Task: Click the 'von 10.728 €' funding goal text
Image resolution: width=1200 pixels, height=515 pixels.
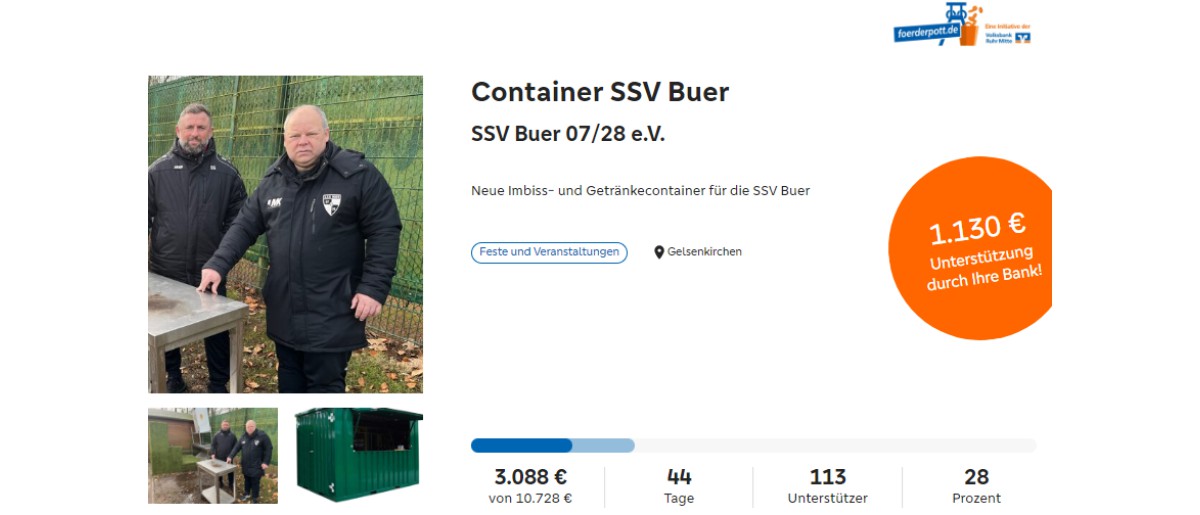Action: (x=531, y=498)
